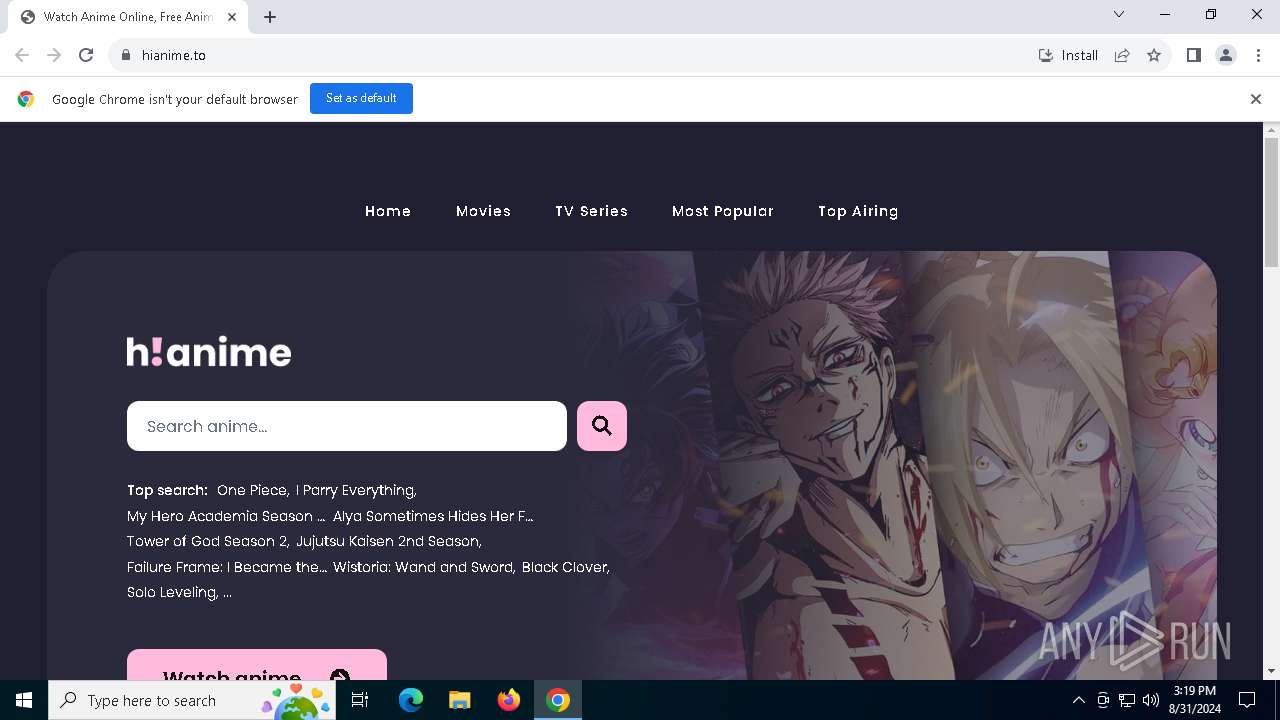Click the hianime logo
The width and height of the screenshot is (1280, 720).
[x=209, y=351]
